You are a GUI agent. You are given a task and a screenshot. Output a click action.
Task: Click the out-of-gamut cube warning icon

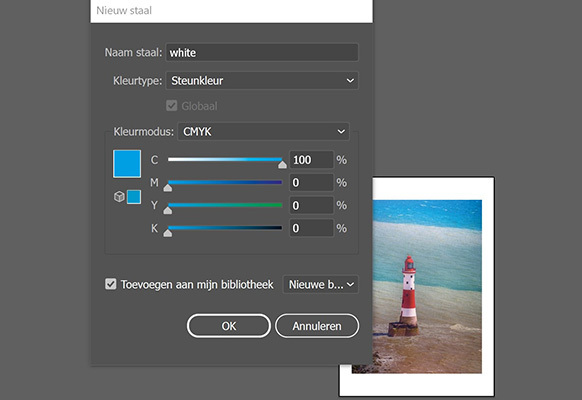pos(119,197)
